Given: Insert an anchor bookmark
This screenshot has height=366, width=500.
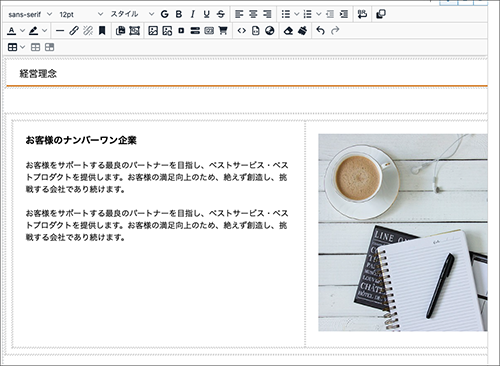Looking at the screenshot, I should click(x=102, y=31).
